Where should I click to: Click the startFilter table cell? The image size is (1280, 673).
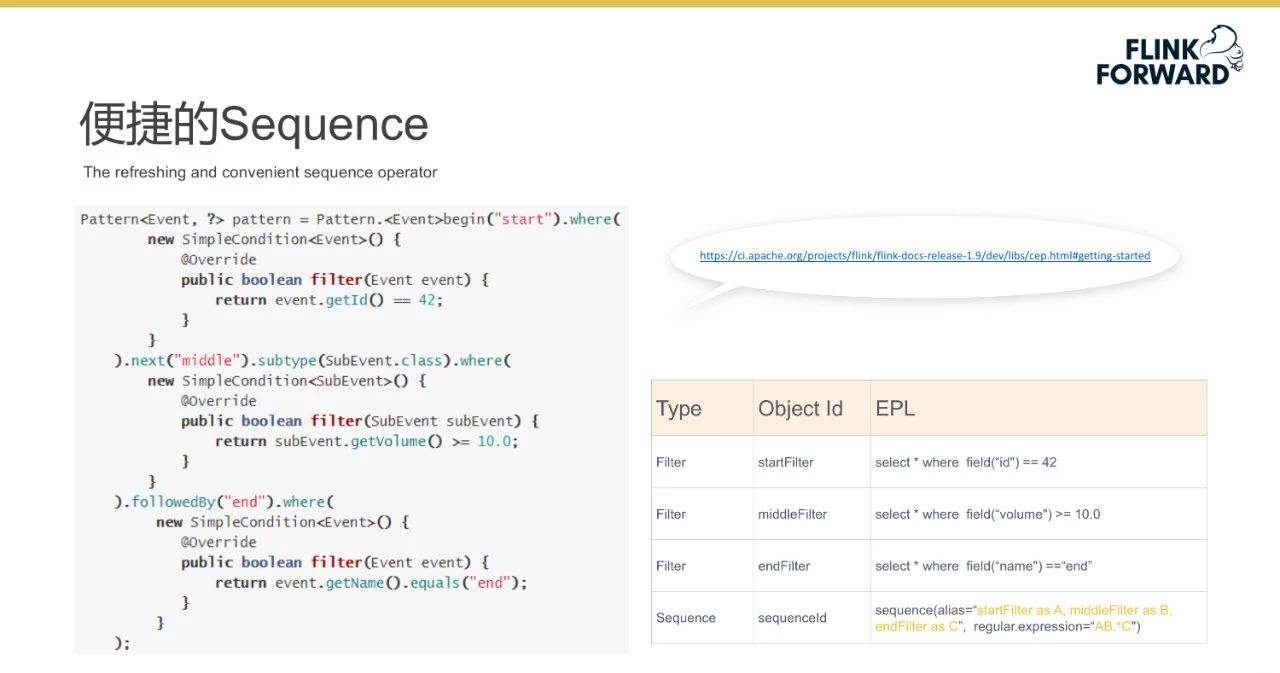[x=786, y=462]
